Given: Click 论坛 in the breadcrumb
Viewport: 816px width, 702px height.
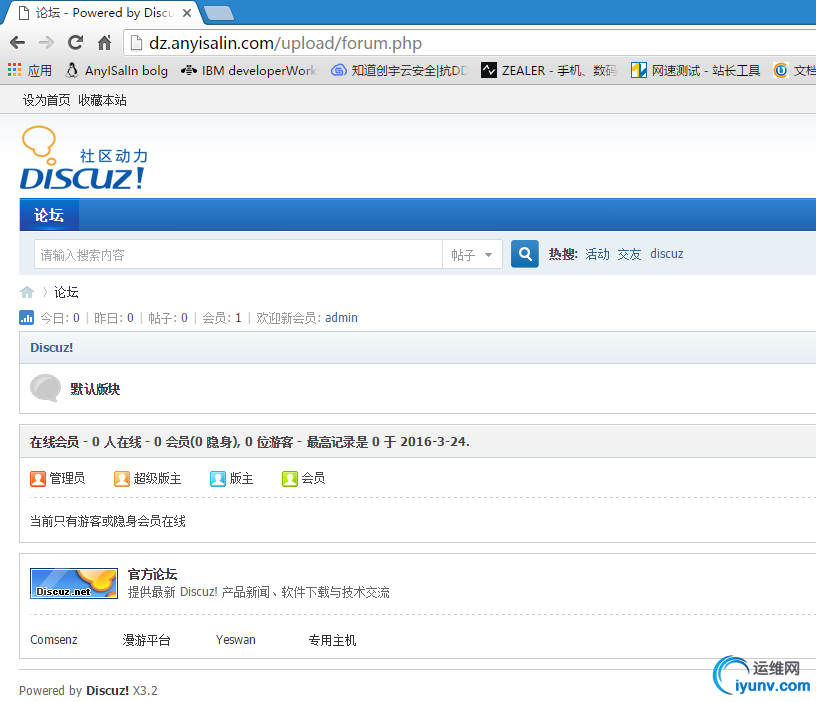Looking at the screenshot, I should [x=66, y=292].
